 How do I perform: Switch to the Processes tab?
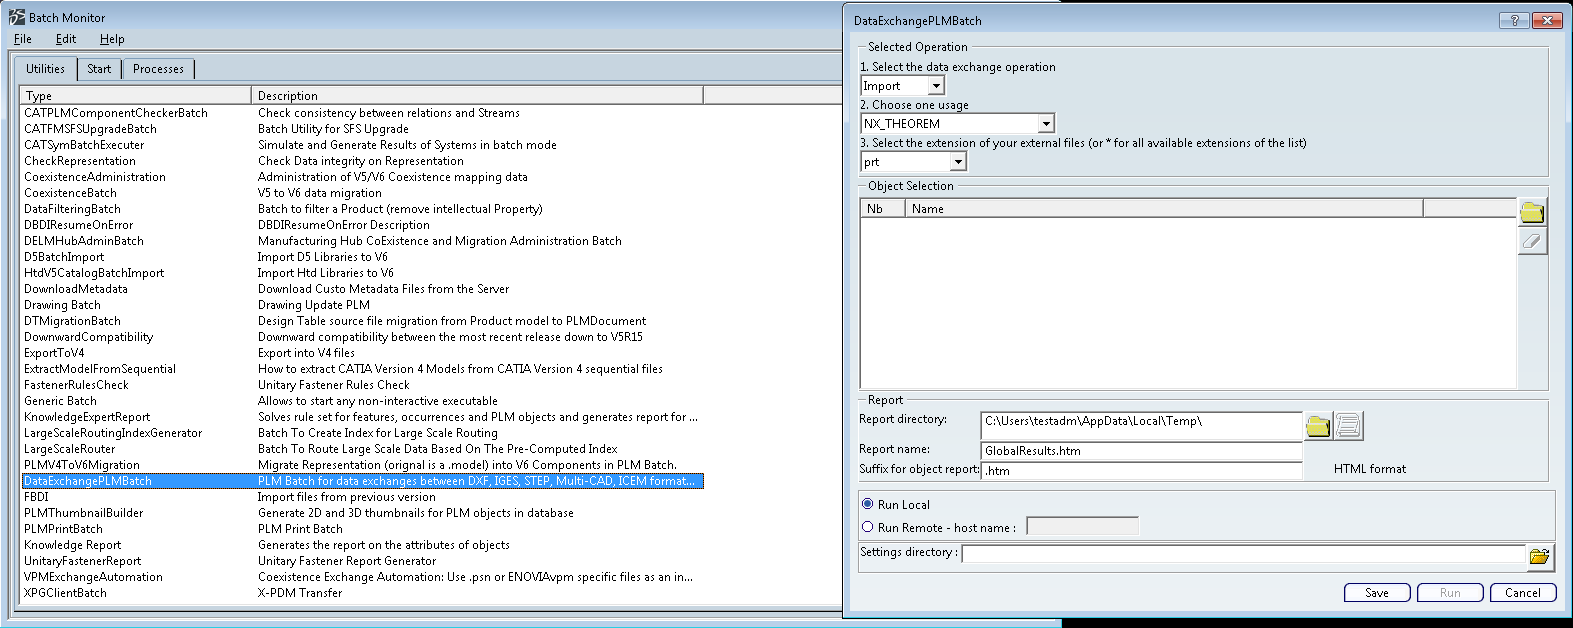pos(158,69)
